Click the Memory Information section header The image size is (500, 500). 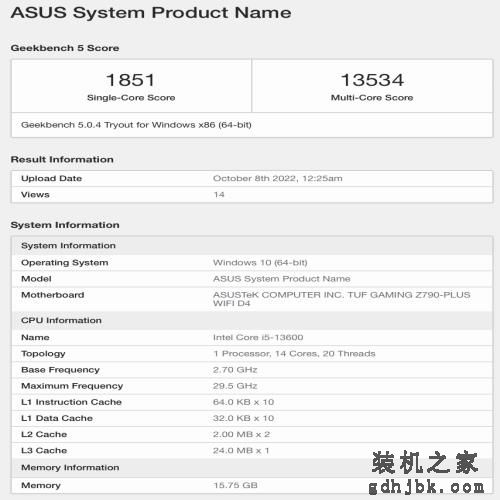(252, 468)
